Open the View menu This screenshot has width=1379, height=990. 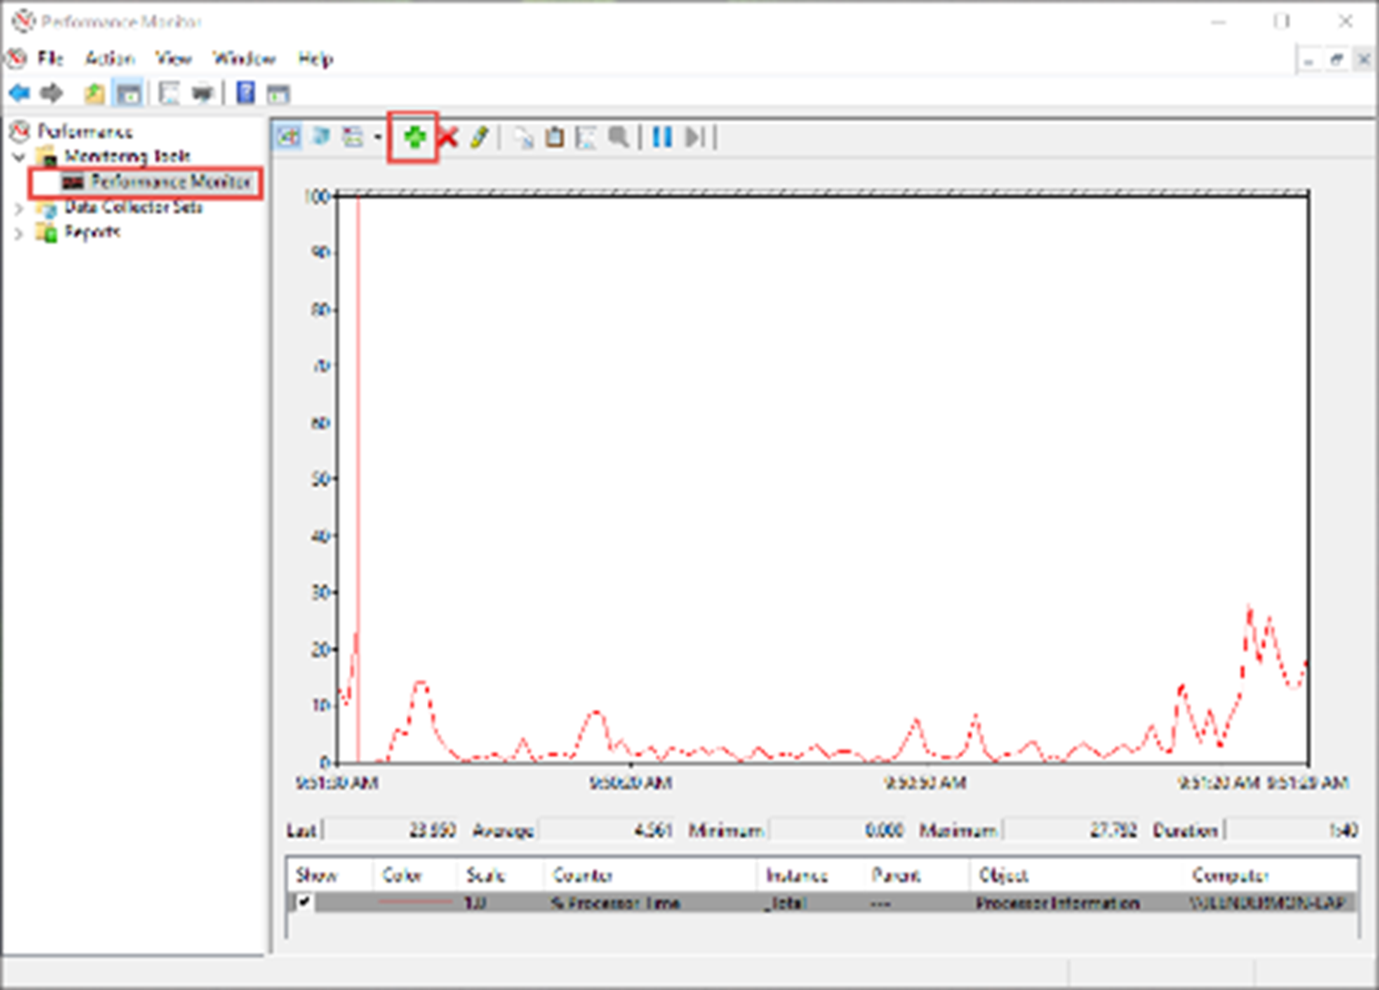click(x=173, y=58)
